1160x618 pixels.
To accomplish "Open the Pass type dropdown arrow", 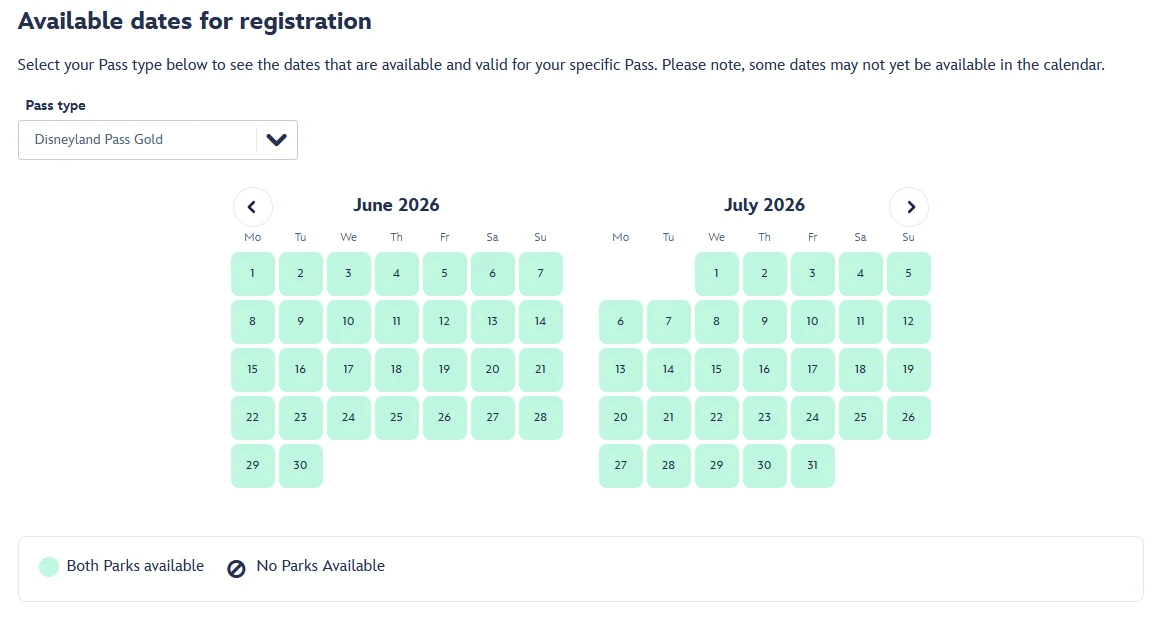I will (277, 140).
